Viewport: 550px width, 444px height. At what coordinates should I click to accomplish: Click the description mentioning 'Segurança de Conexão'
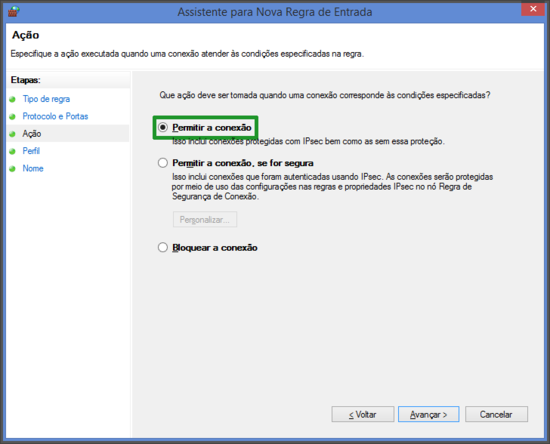point(333,187)
